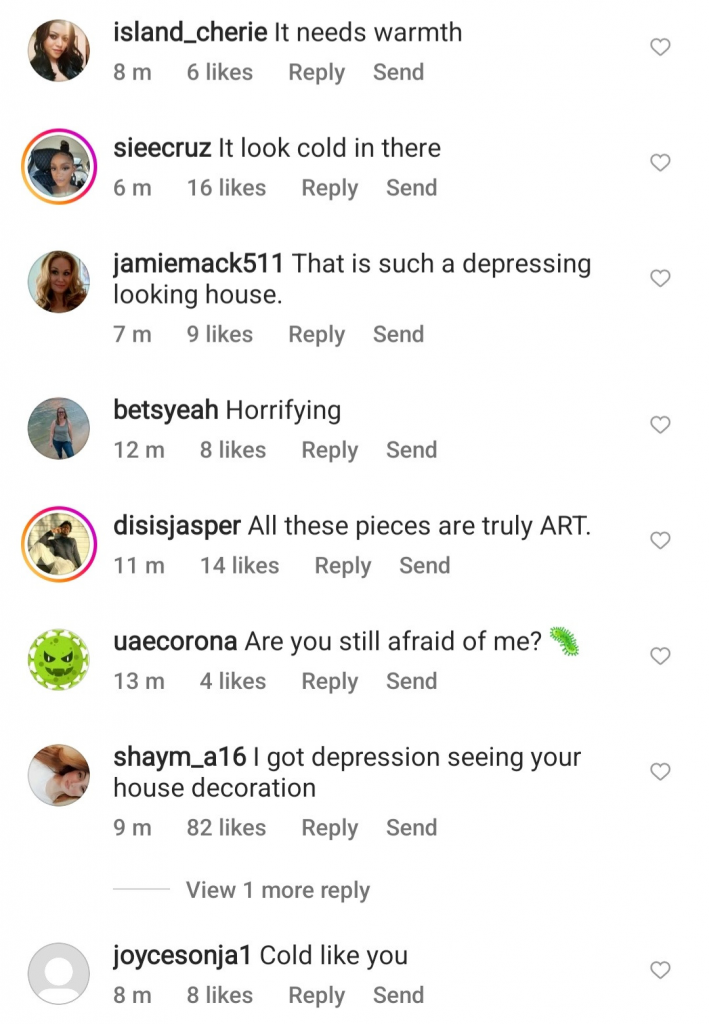709x1024 pixels.
Task: Open sieecruz's story from profile picture
Action: (59, 166)
